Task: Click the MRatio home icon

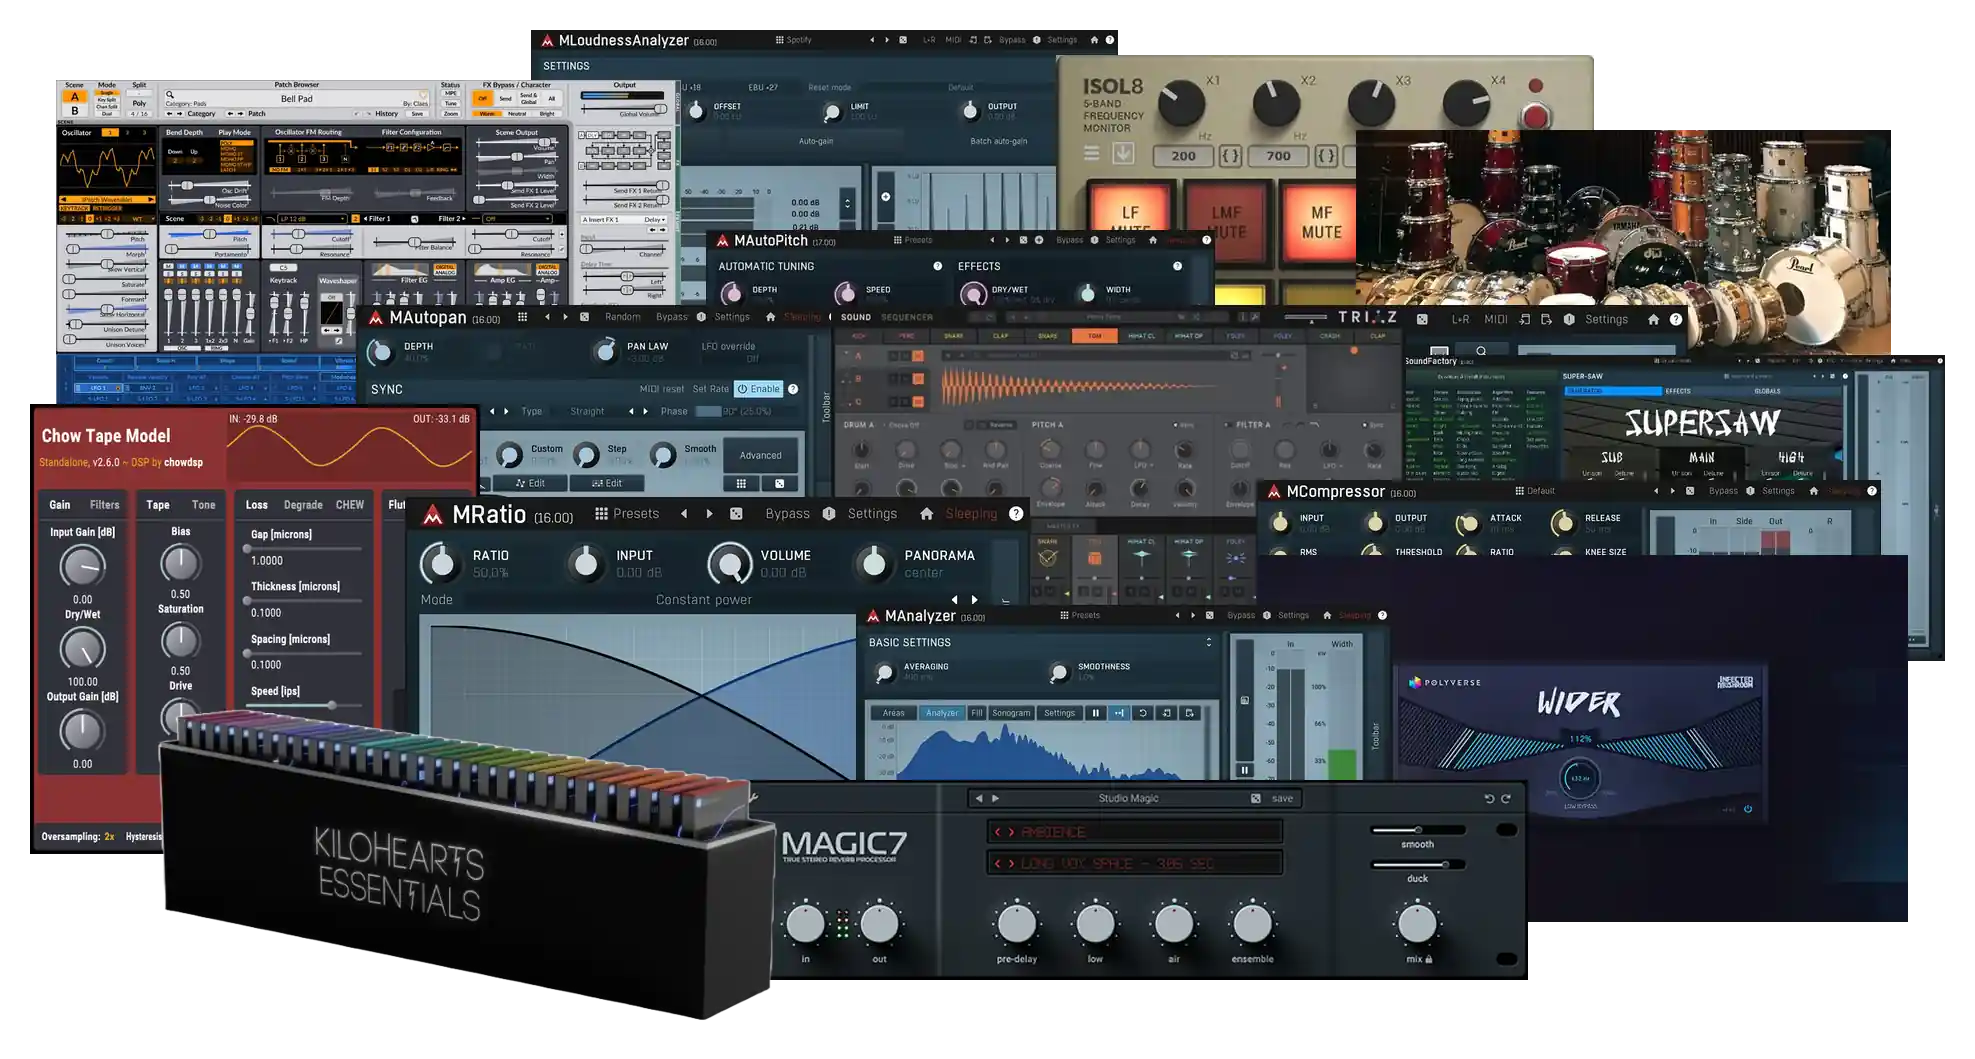Action: (x=926, y=514)
